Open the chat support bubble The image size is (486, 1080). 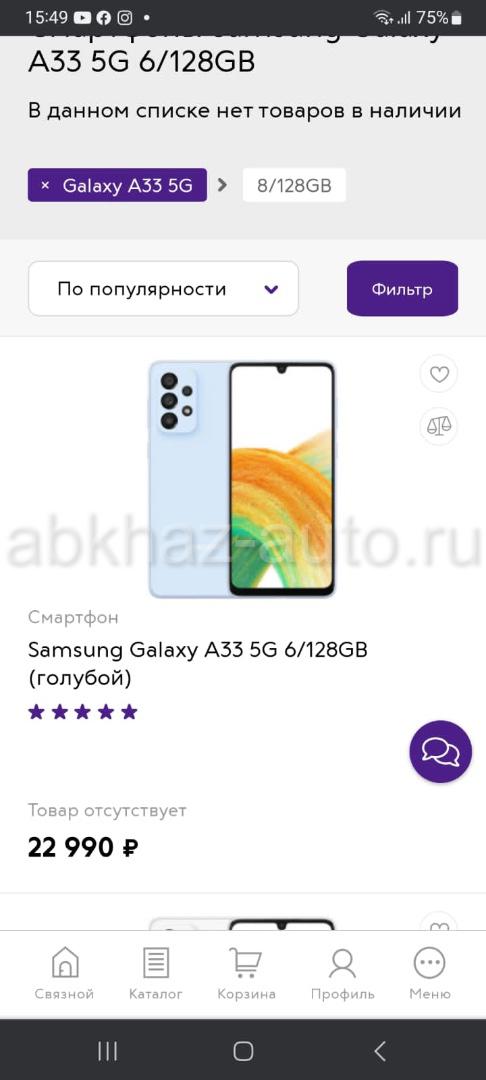(441, 751)
